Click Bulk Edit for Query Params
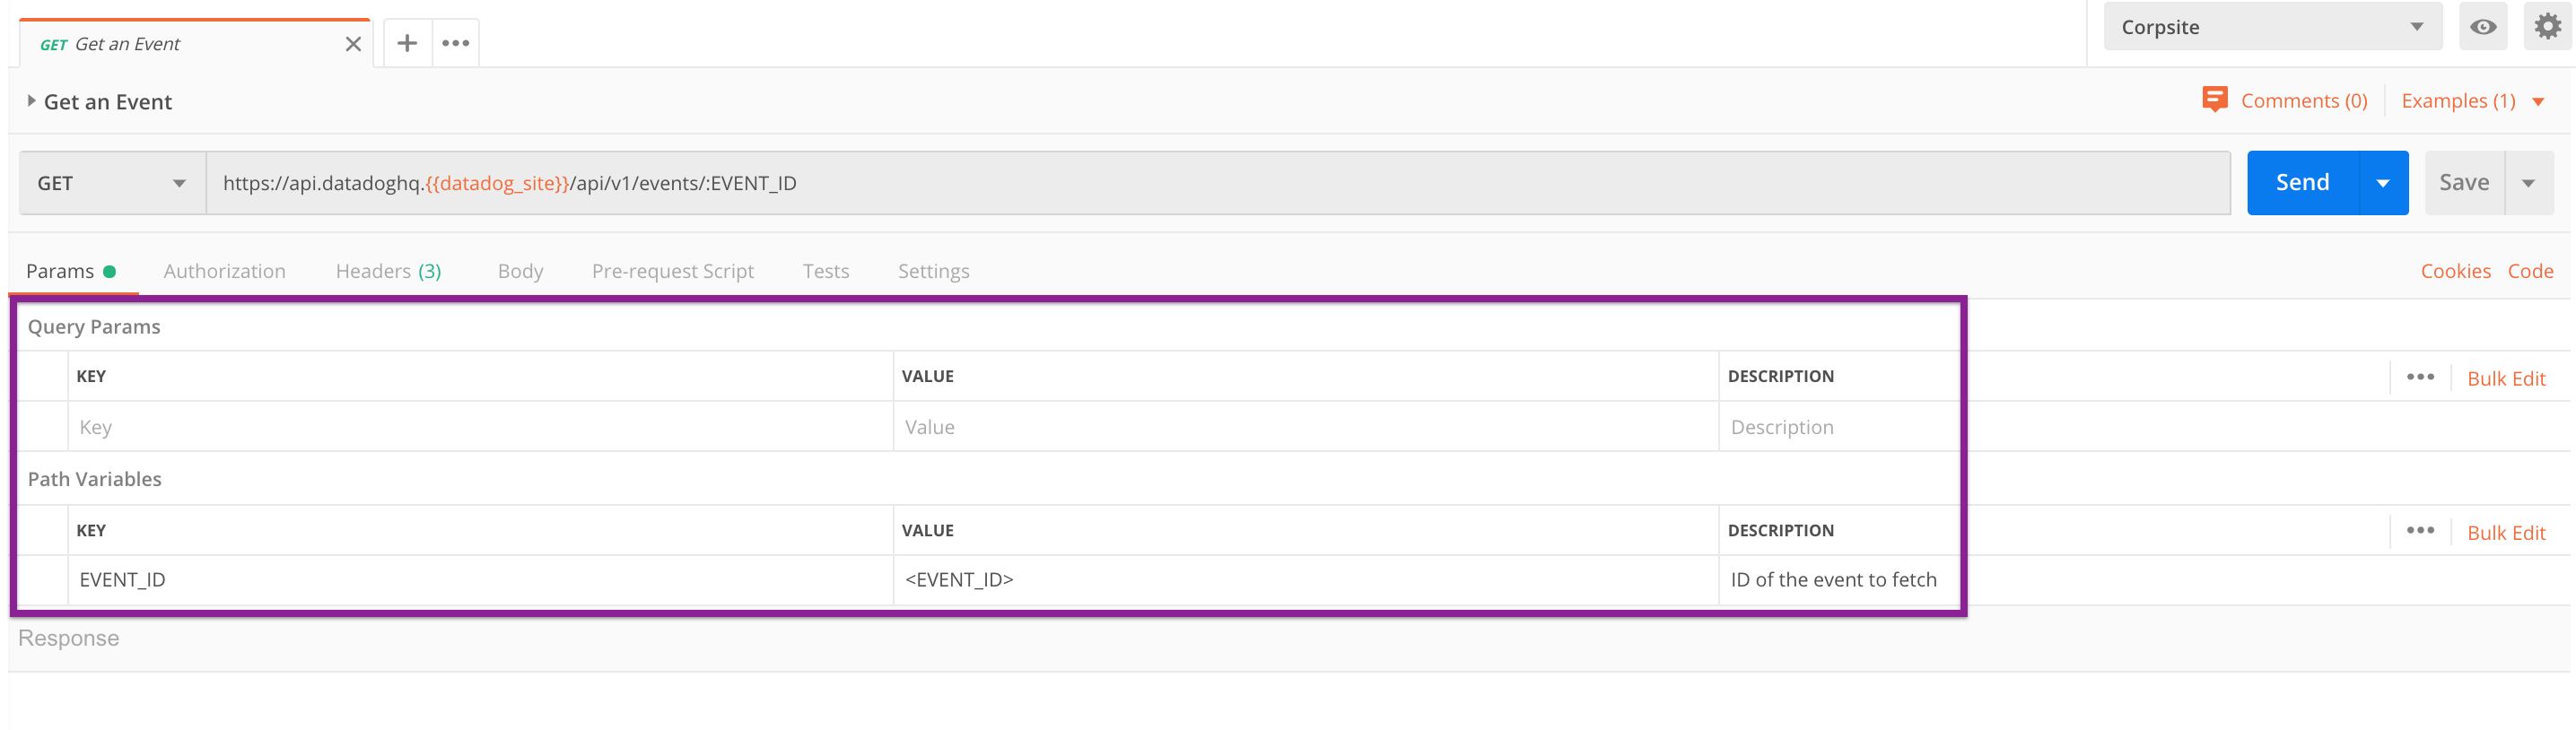Screen dimensions: 2576x730 click(x=2506, y=379)
